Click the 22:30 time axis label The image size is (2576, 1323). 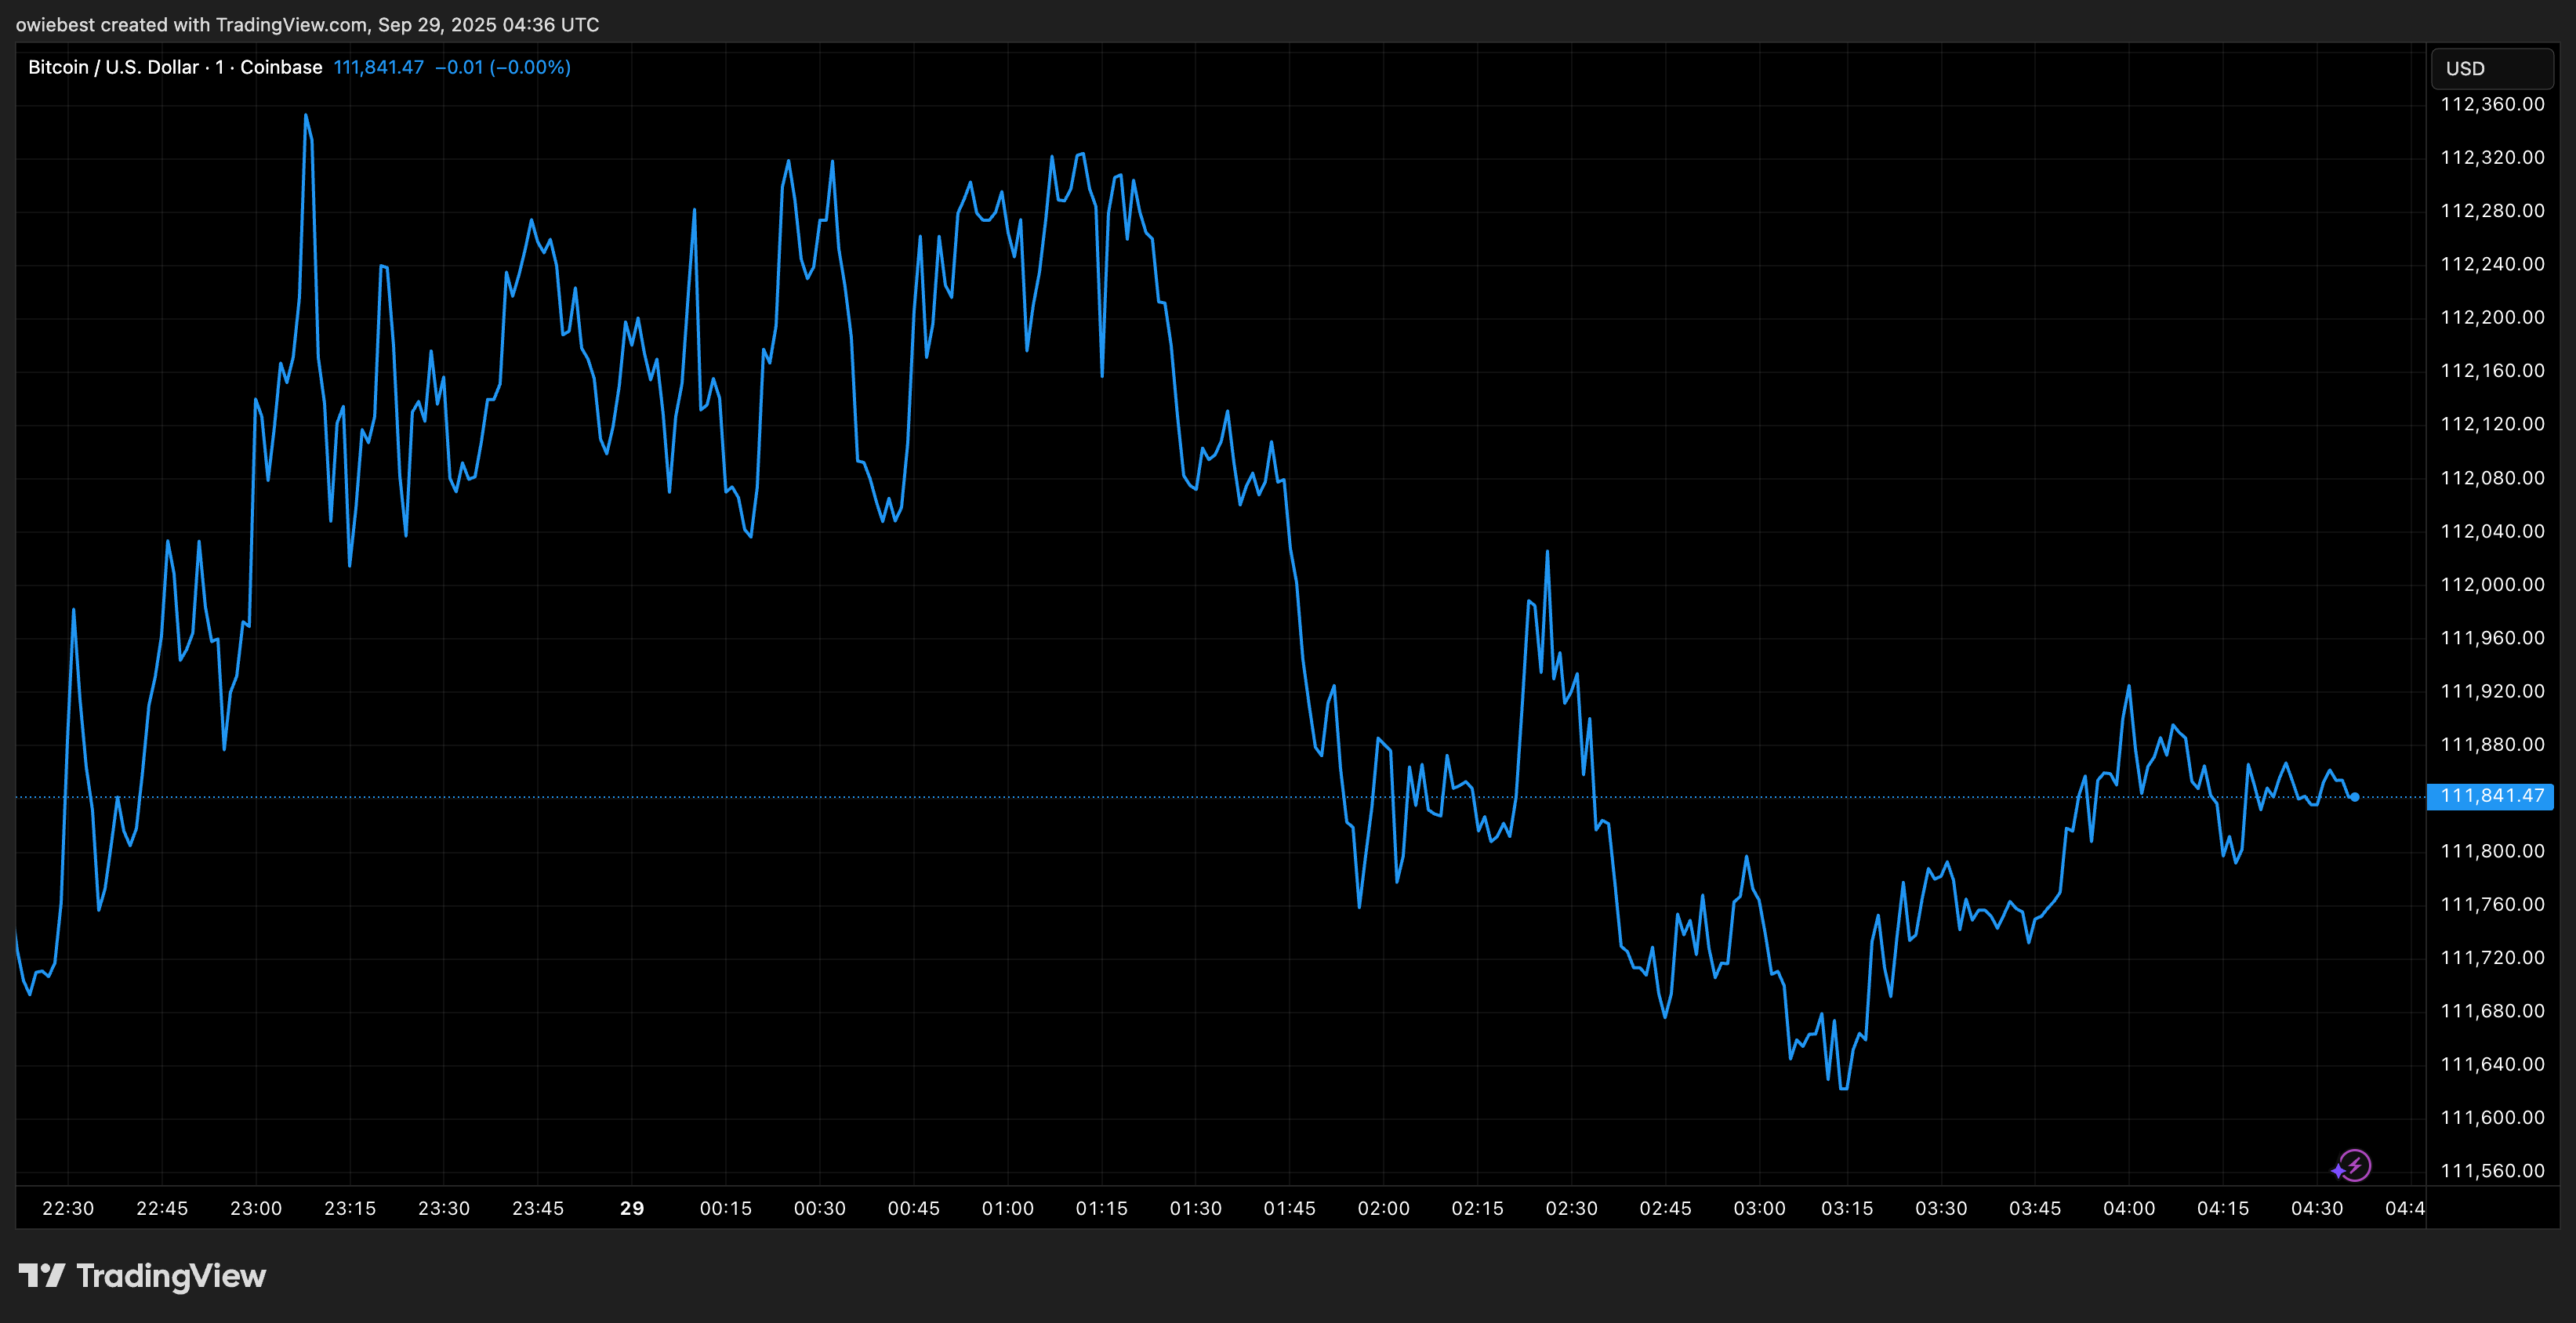tap(68, 1208)
